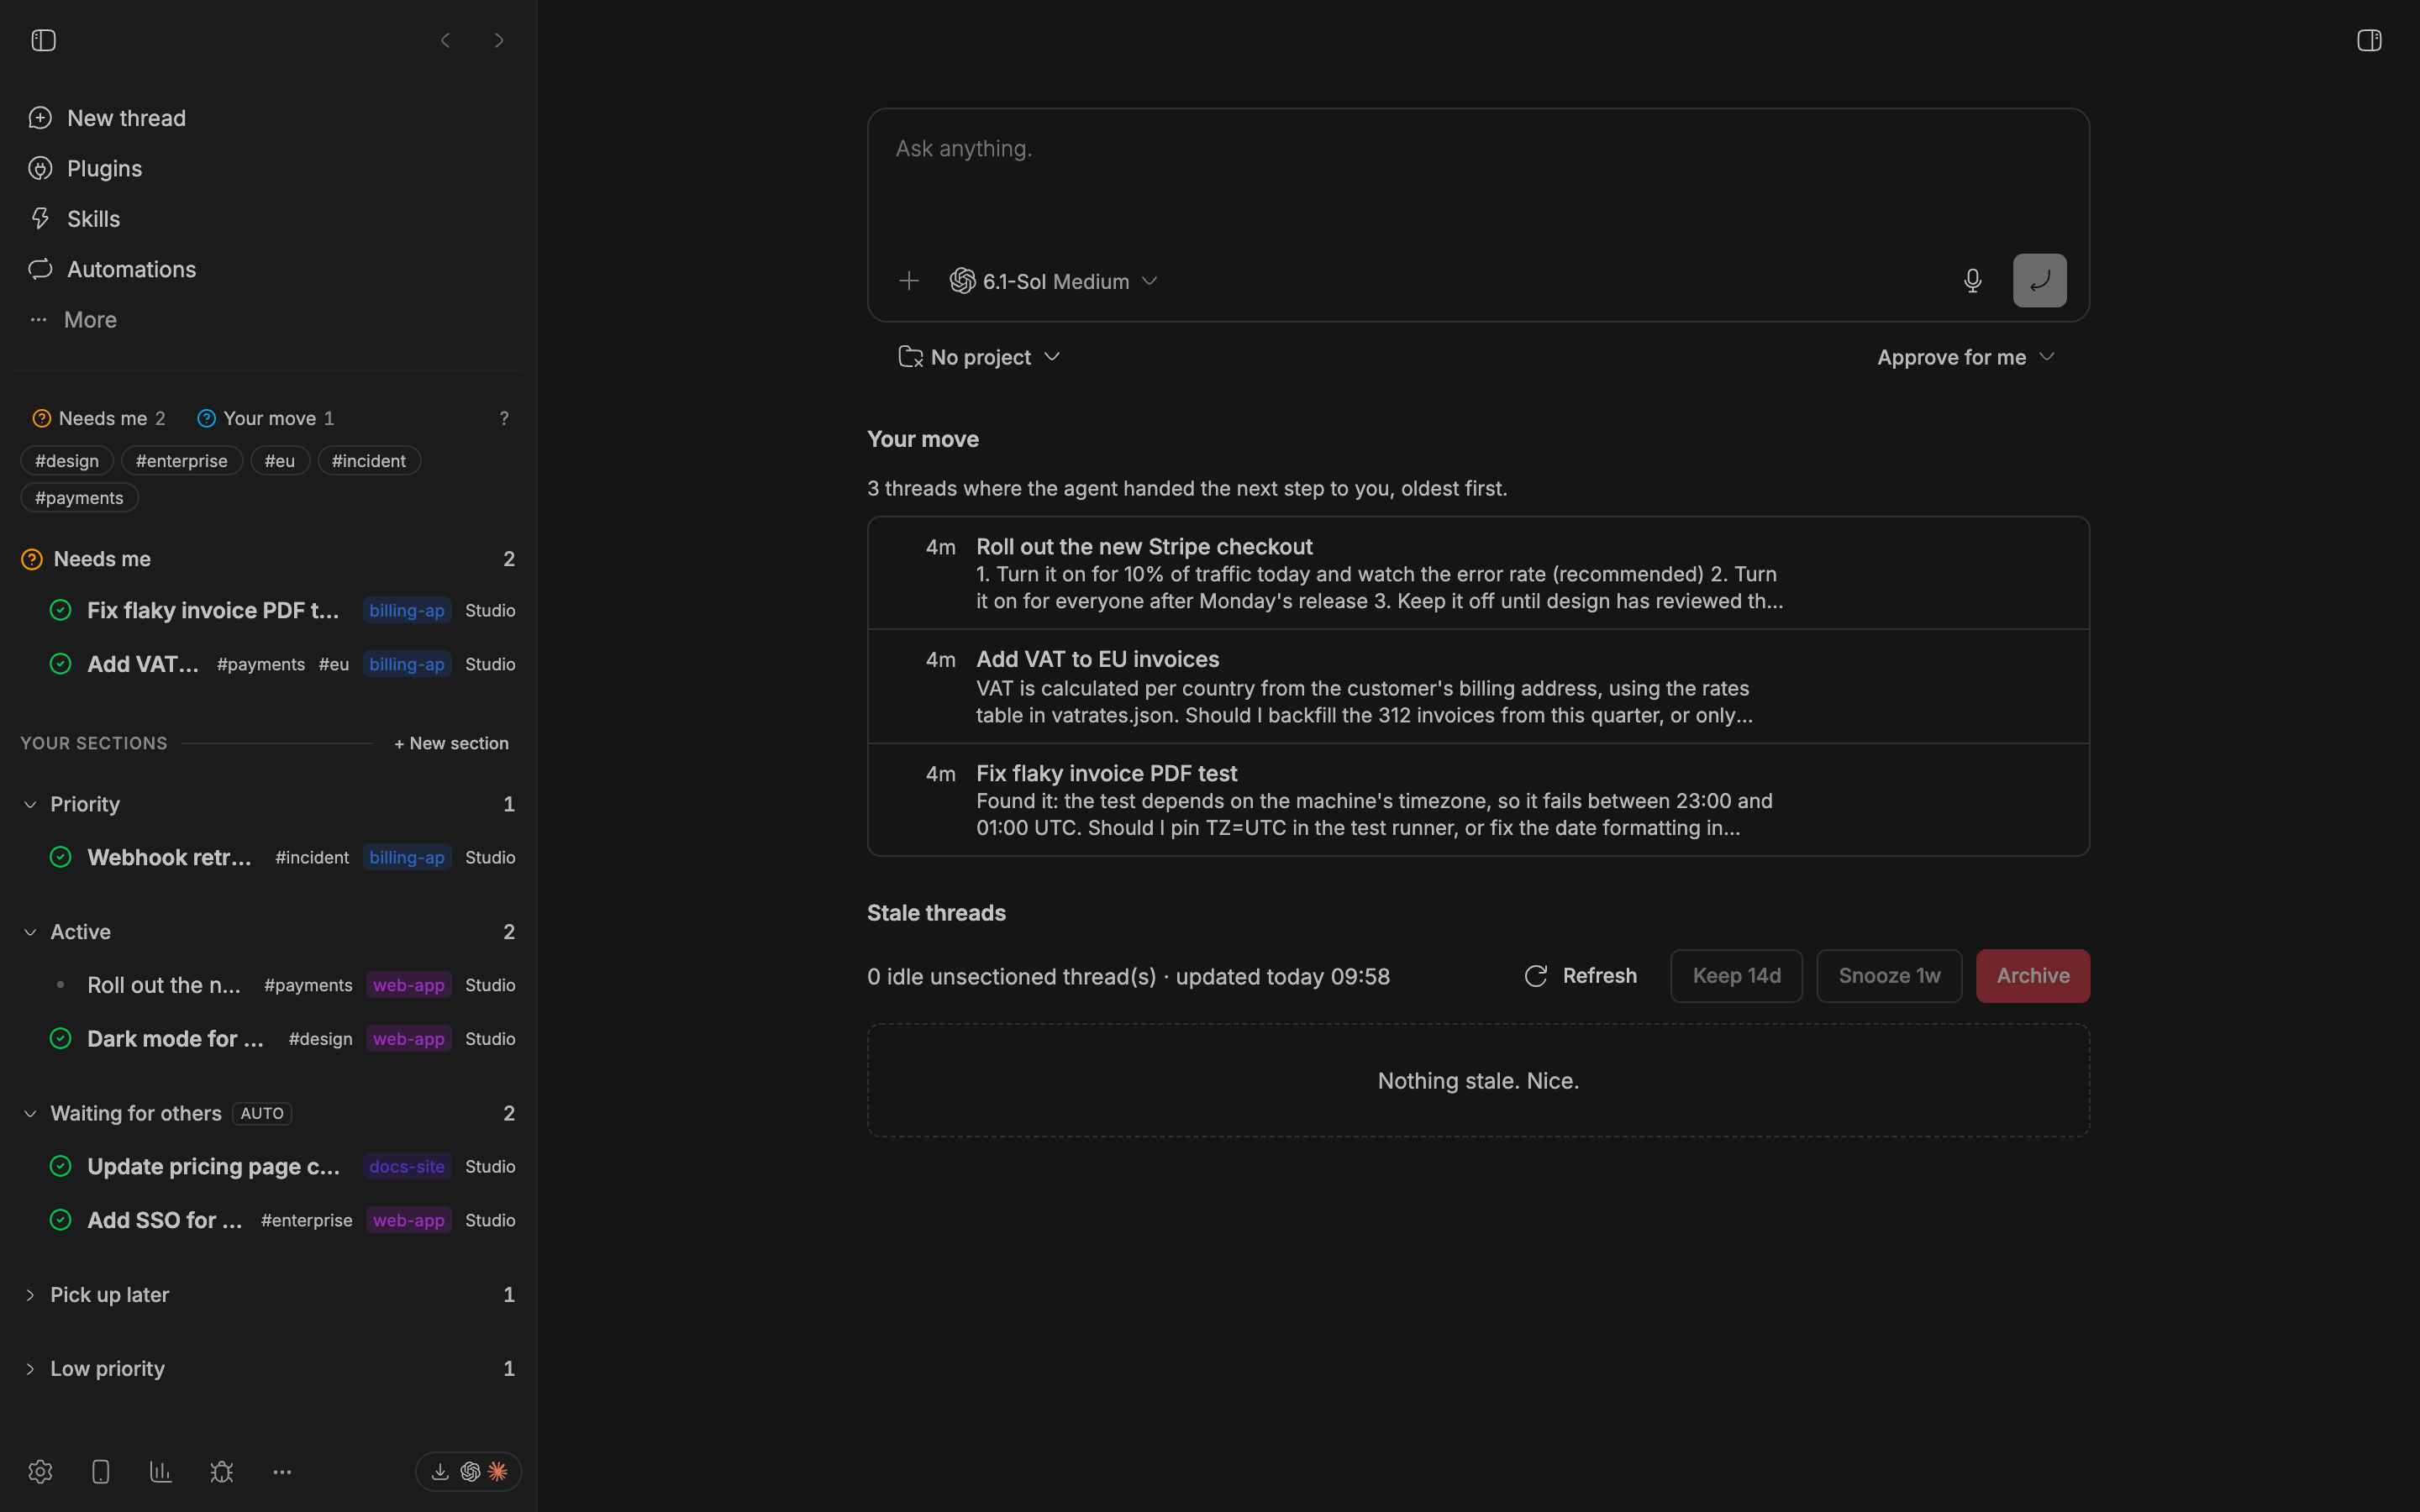Viewport: 2420px width, 1512px height.
Task: Open the 6.1-Sol Medium model dropdown
Action: pyautogui.click(x=1054, y=281)
